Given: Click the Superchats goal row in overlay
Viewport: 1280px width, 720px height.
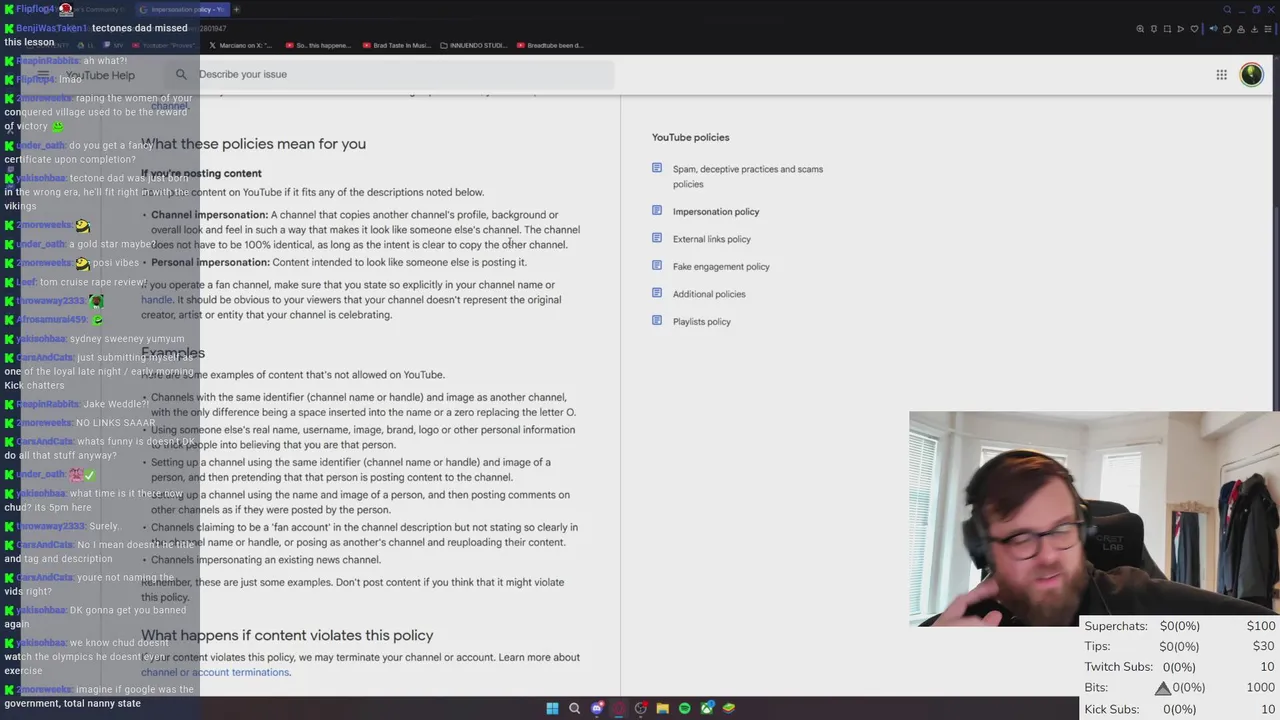Looking at the screenshot, I should click(x=1180, y=626).
